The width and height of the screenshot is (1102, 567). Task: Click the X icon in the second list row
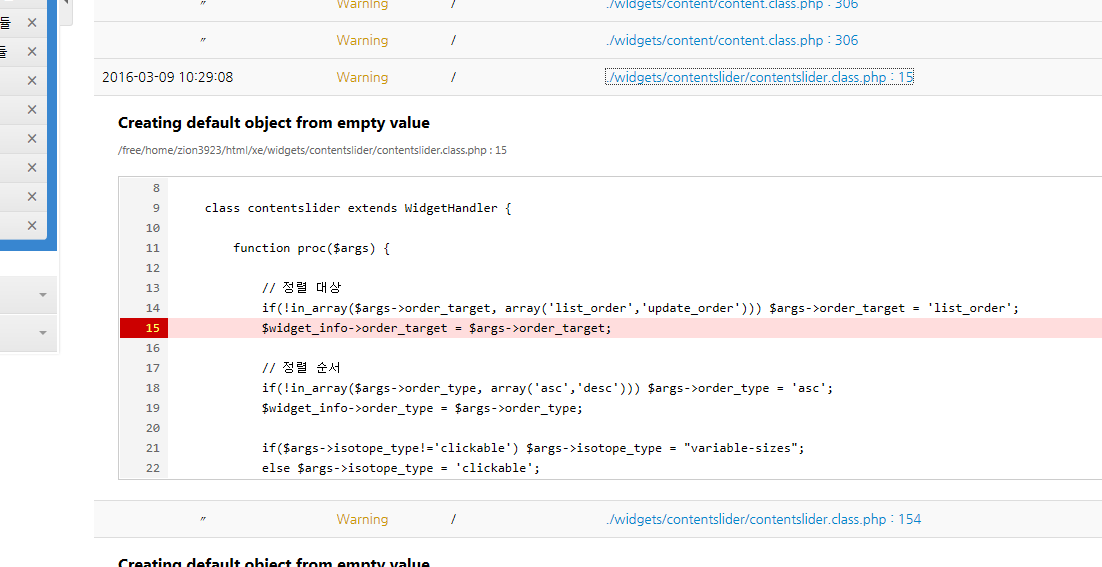coord(32,52)
